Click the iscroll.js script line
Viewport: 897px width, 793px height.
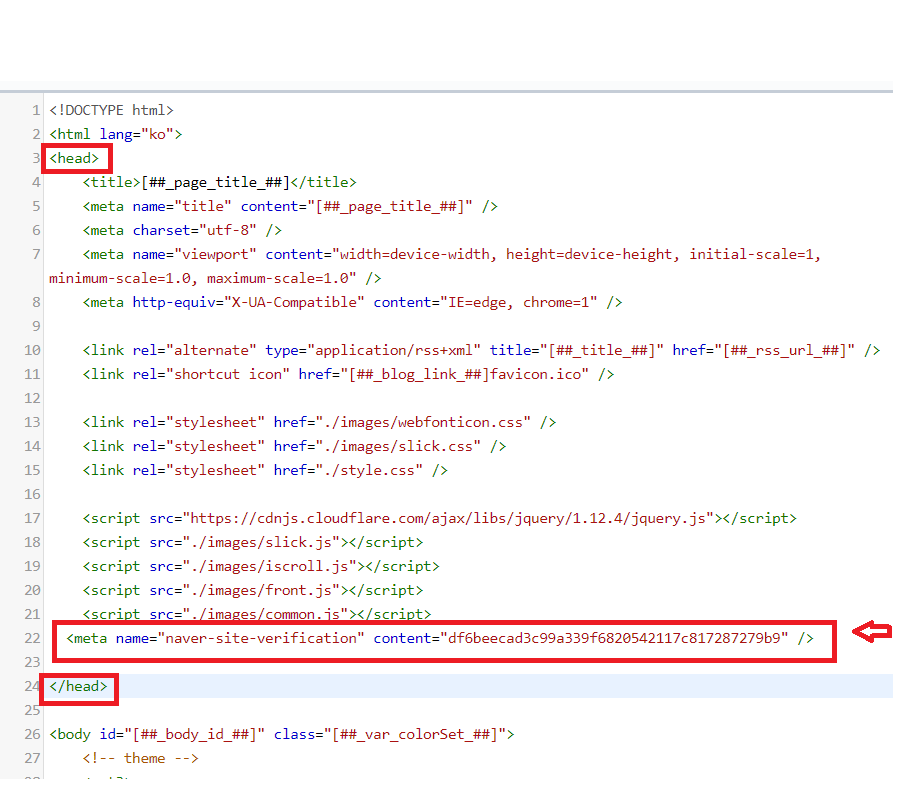(261, 566)
